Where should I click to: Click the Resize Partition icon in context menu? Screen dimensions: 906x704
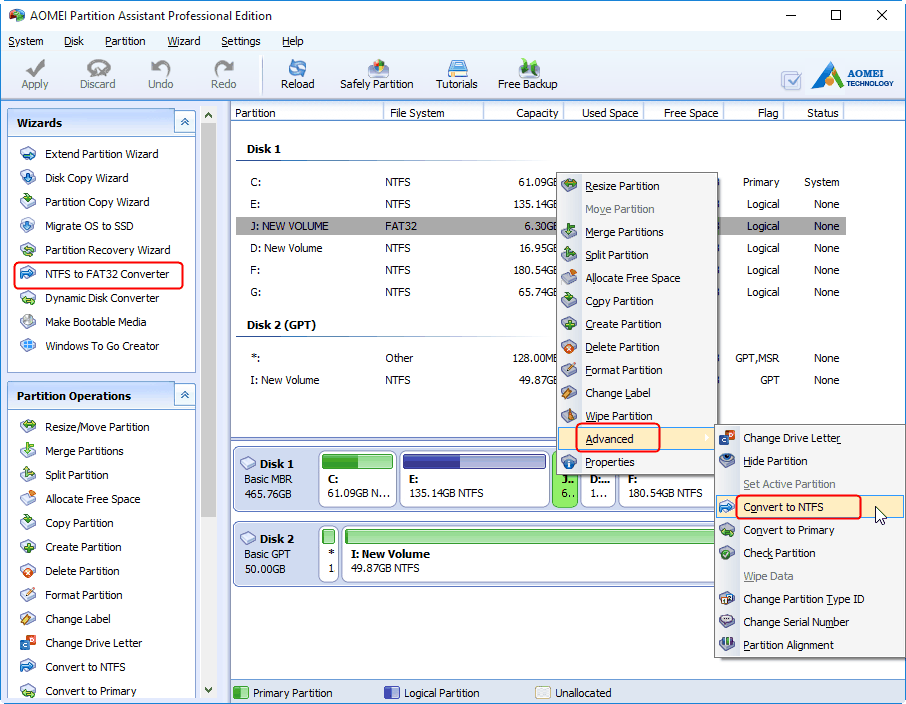(x=569, y=185)
